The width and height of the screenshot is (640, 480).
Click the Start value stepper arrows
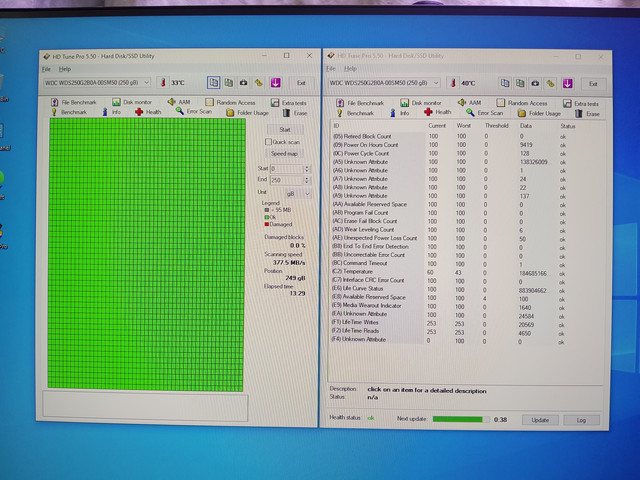(x=307, y=169)
